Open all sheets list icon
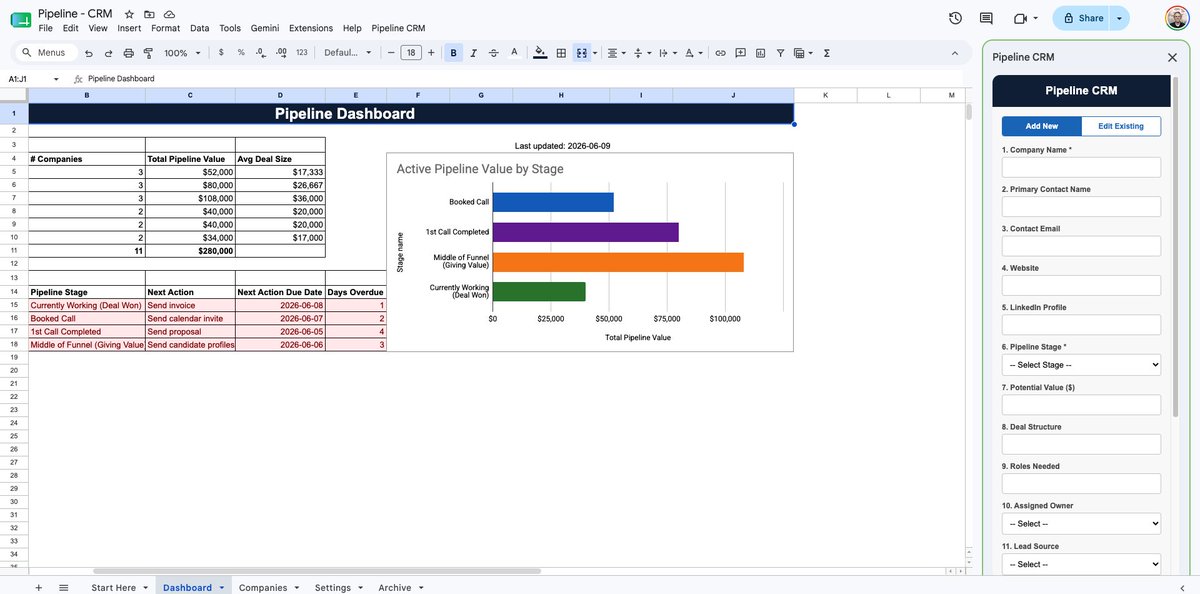Screen dimensions: 1200x594 click(x=63, y=587)
